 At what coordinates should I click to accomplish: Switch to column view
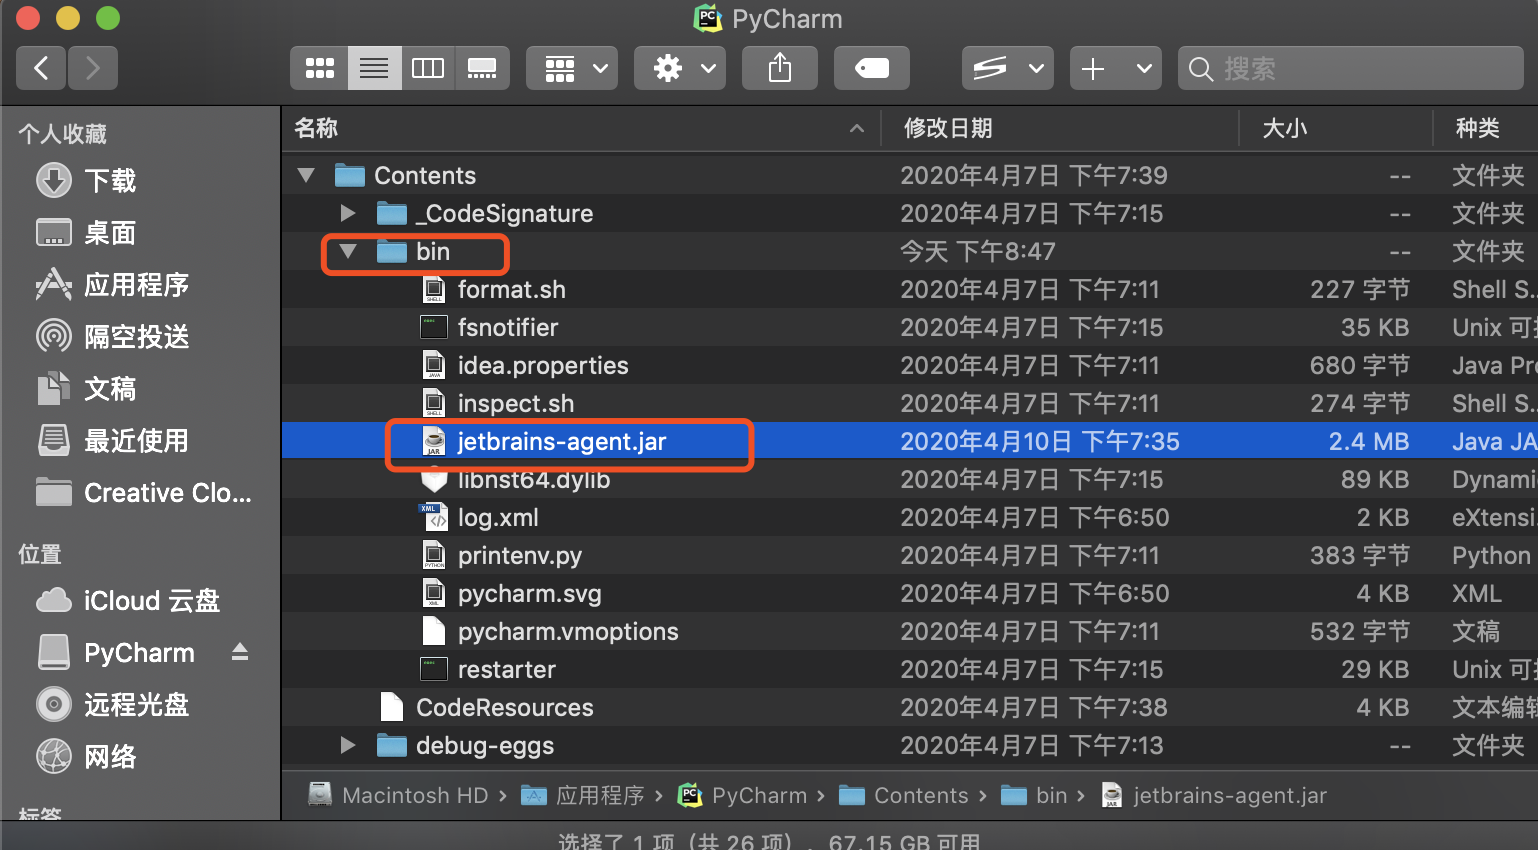pos(428,68)
